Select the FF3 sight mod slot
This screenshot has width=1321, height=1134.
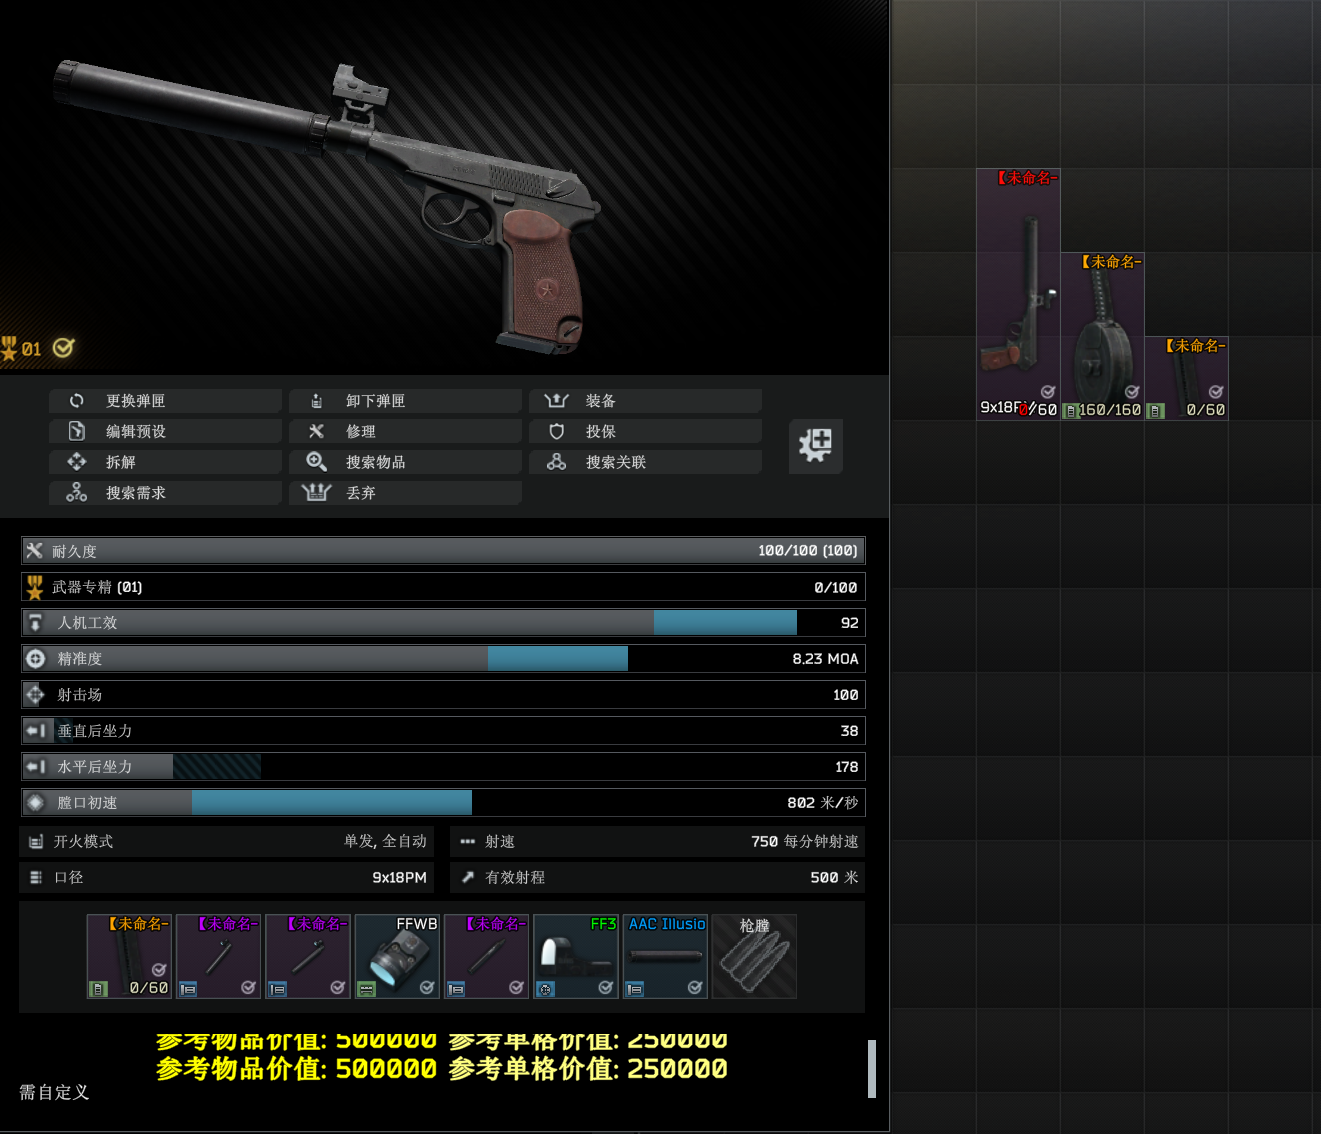pos(576,956)
